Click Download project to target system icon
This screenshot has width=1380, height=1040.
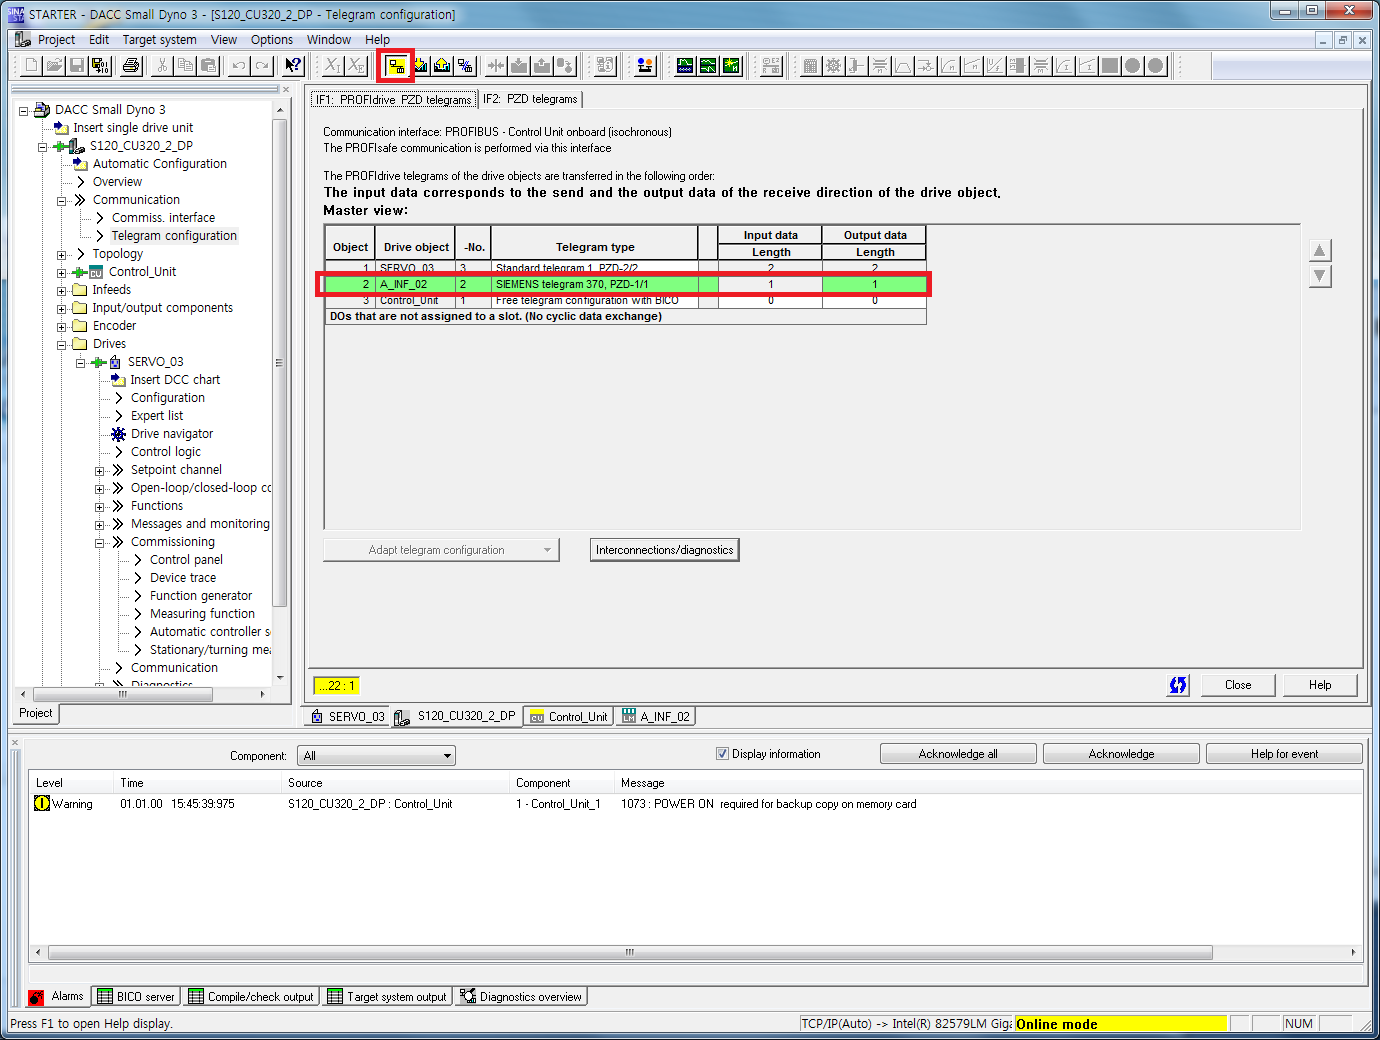coord(419,66)
